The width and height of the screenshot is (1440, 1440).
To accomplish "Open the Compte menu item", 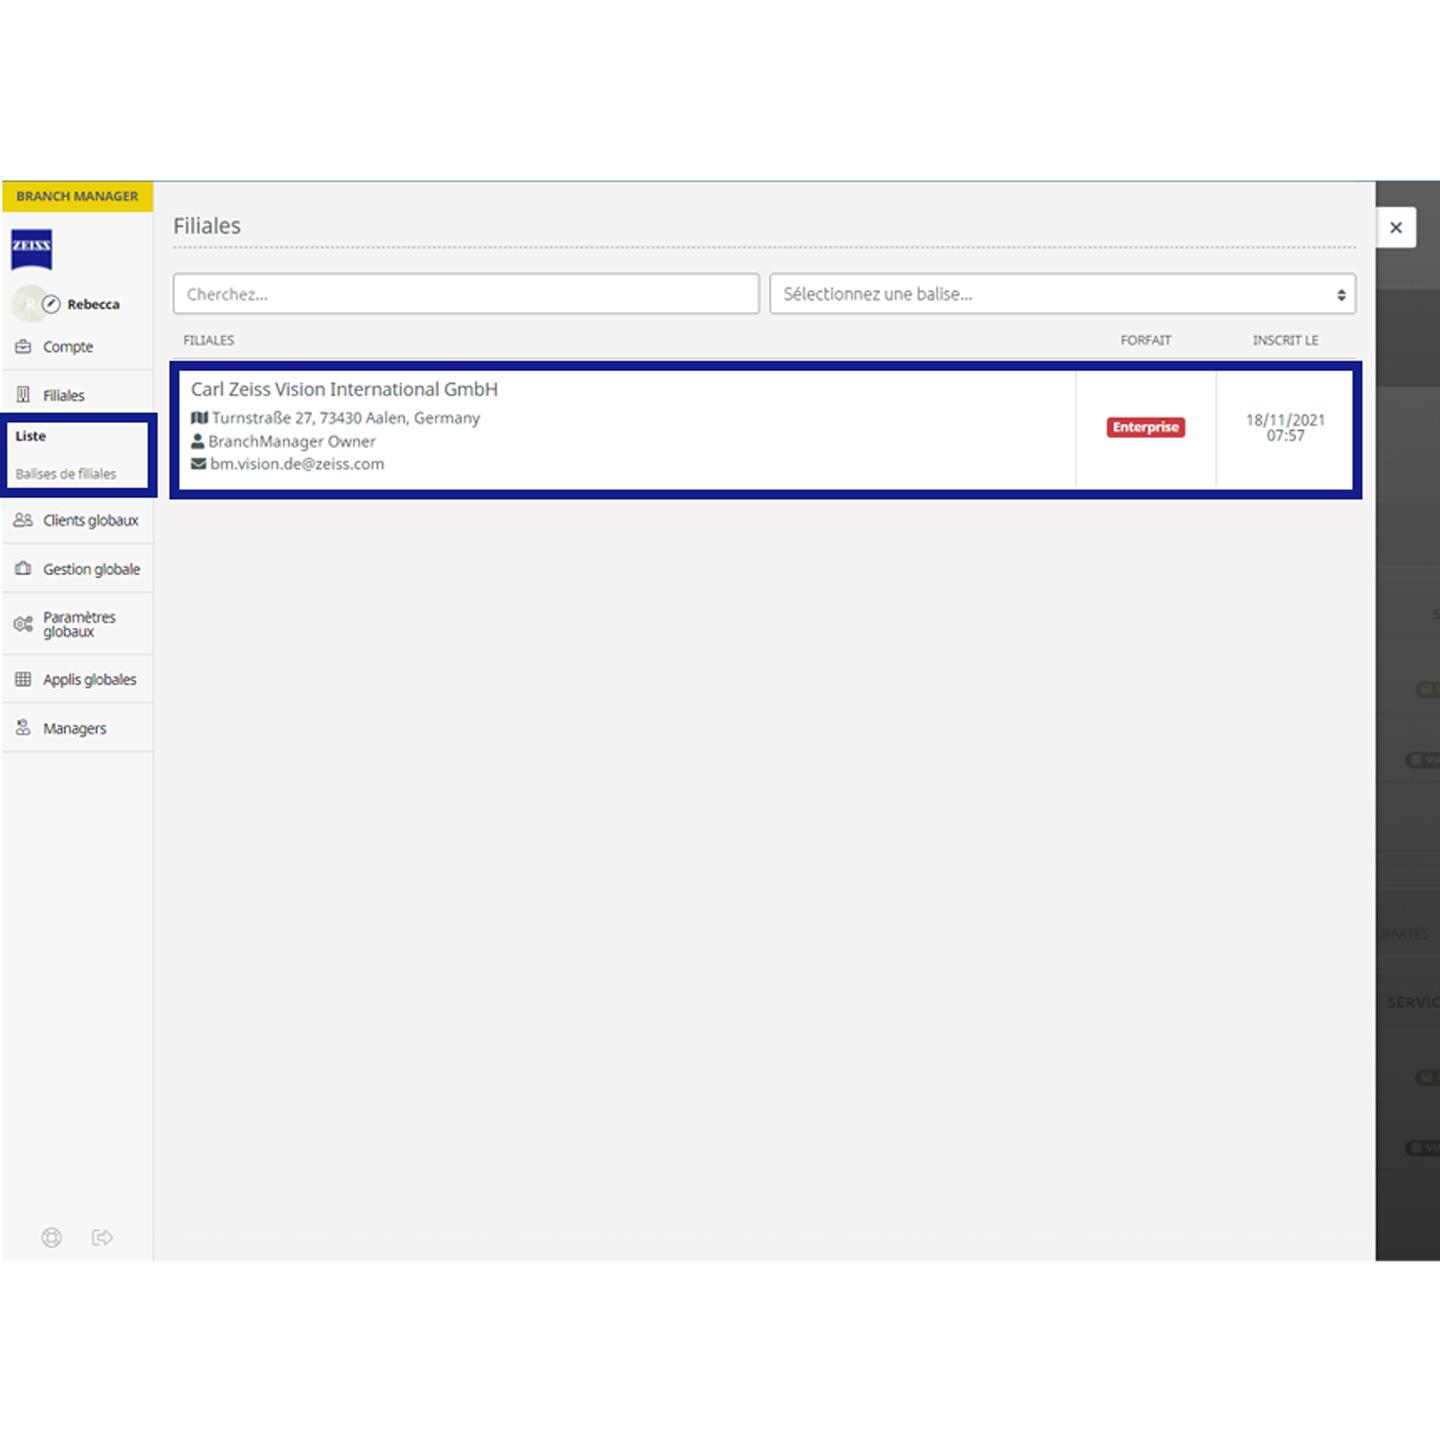I will click(x=78, y=347).
